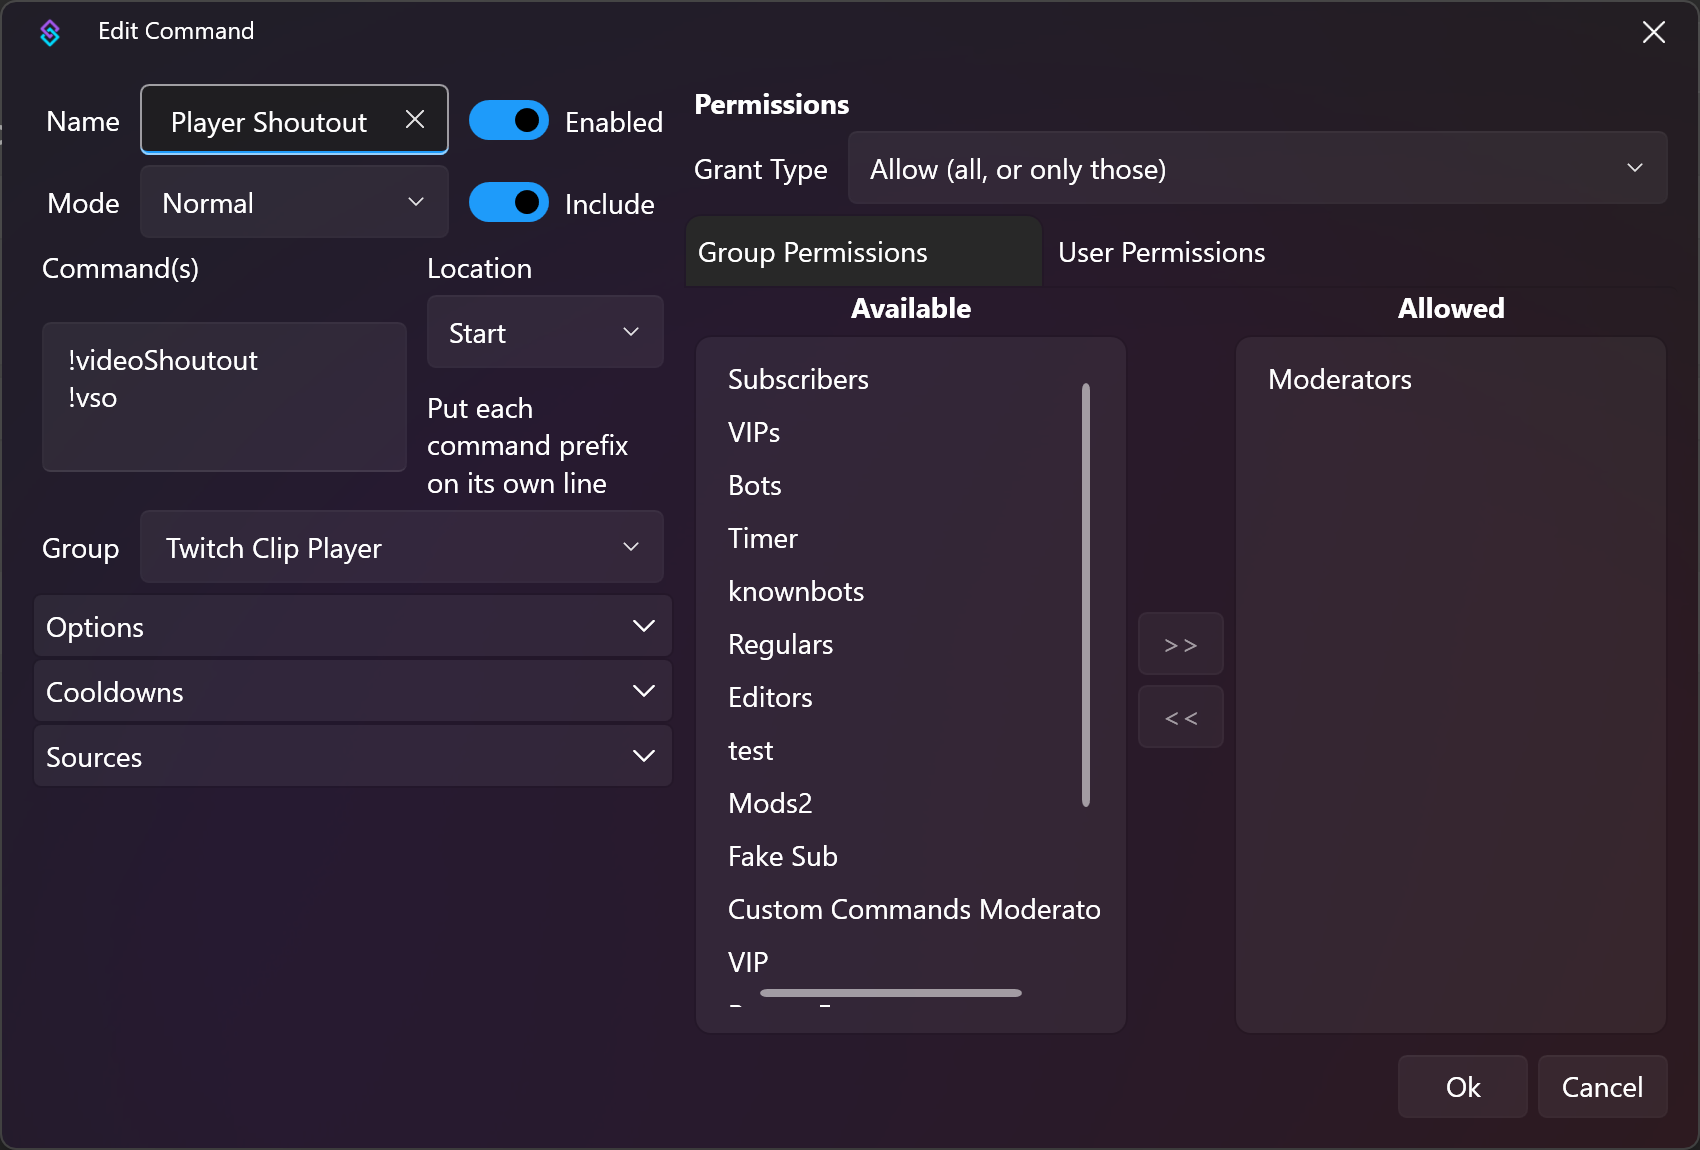Click the << move-left arrow button
This screenshot has height=1150, width=1700.
(x=1180, y=717)
